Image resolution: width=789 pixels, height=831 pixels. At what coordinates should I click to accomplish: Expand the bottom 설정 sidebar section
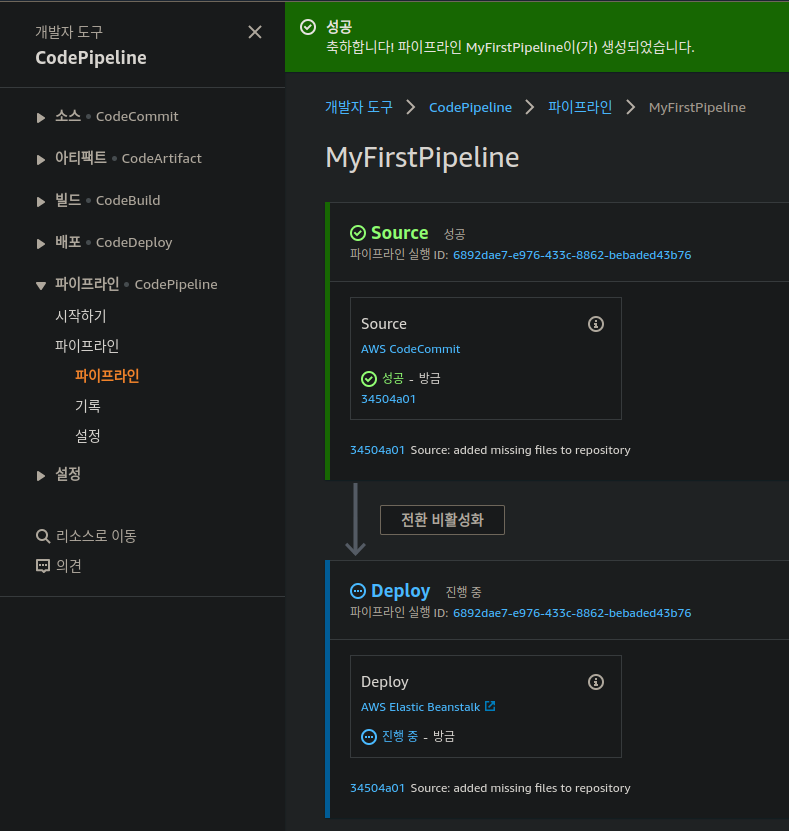(x=41, y=475)
